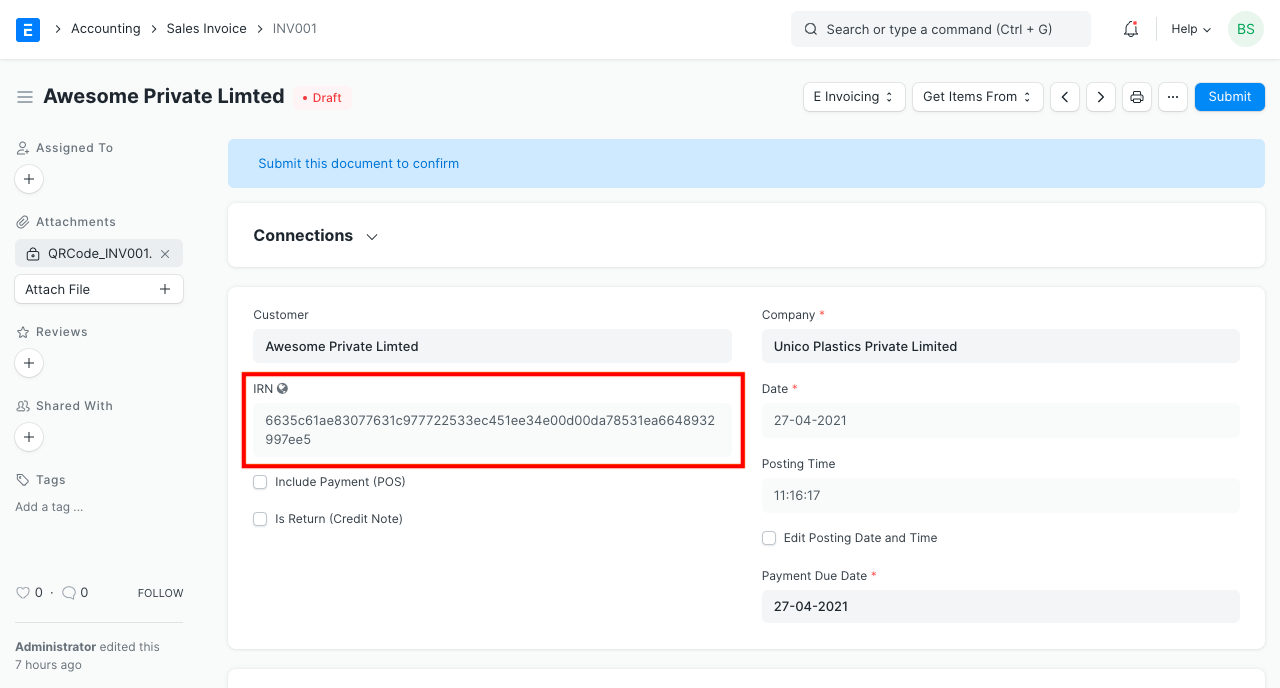Viewport: 1280px width, 688px height.
Task: Go to next document arrow
Action: [x=1101, y=97]
